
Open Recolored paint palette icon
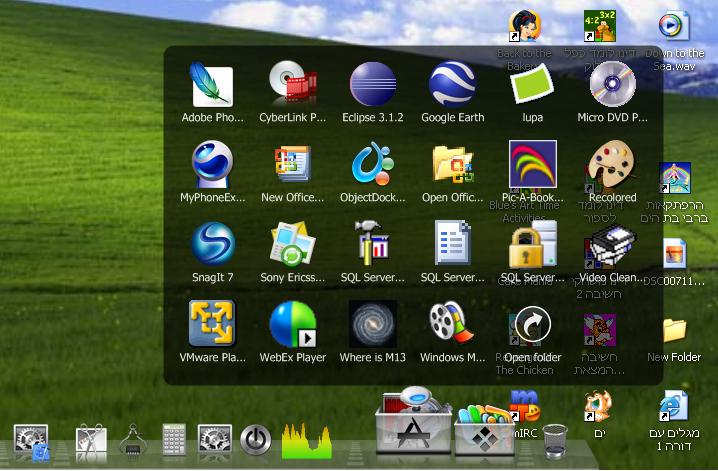coord(612,164)
